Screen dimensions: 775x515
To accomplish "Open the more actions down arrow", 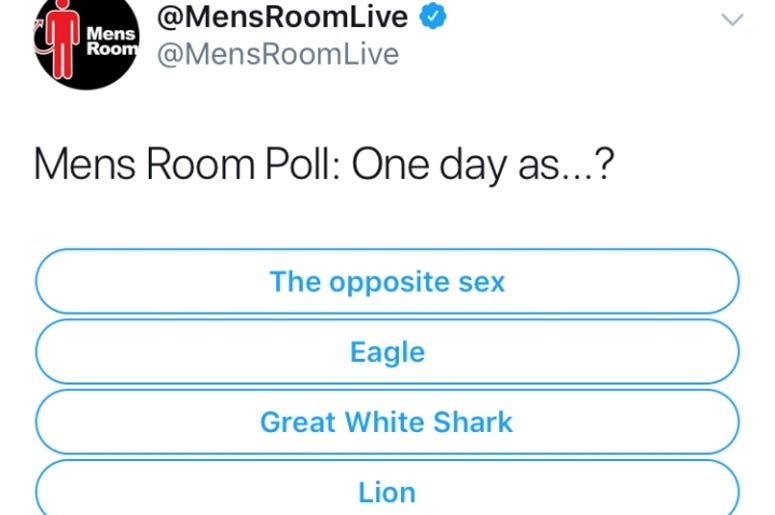I will (732, 20).
